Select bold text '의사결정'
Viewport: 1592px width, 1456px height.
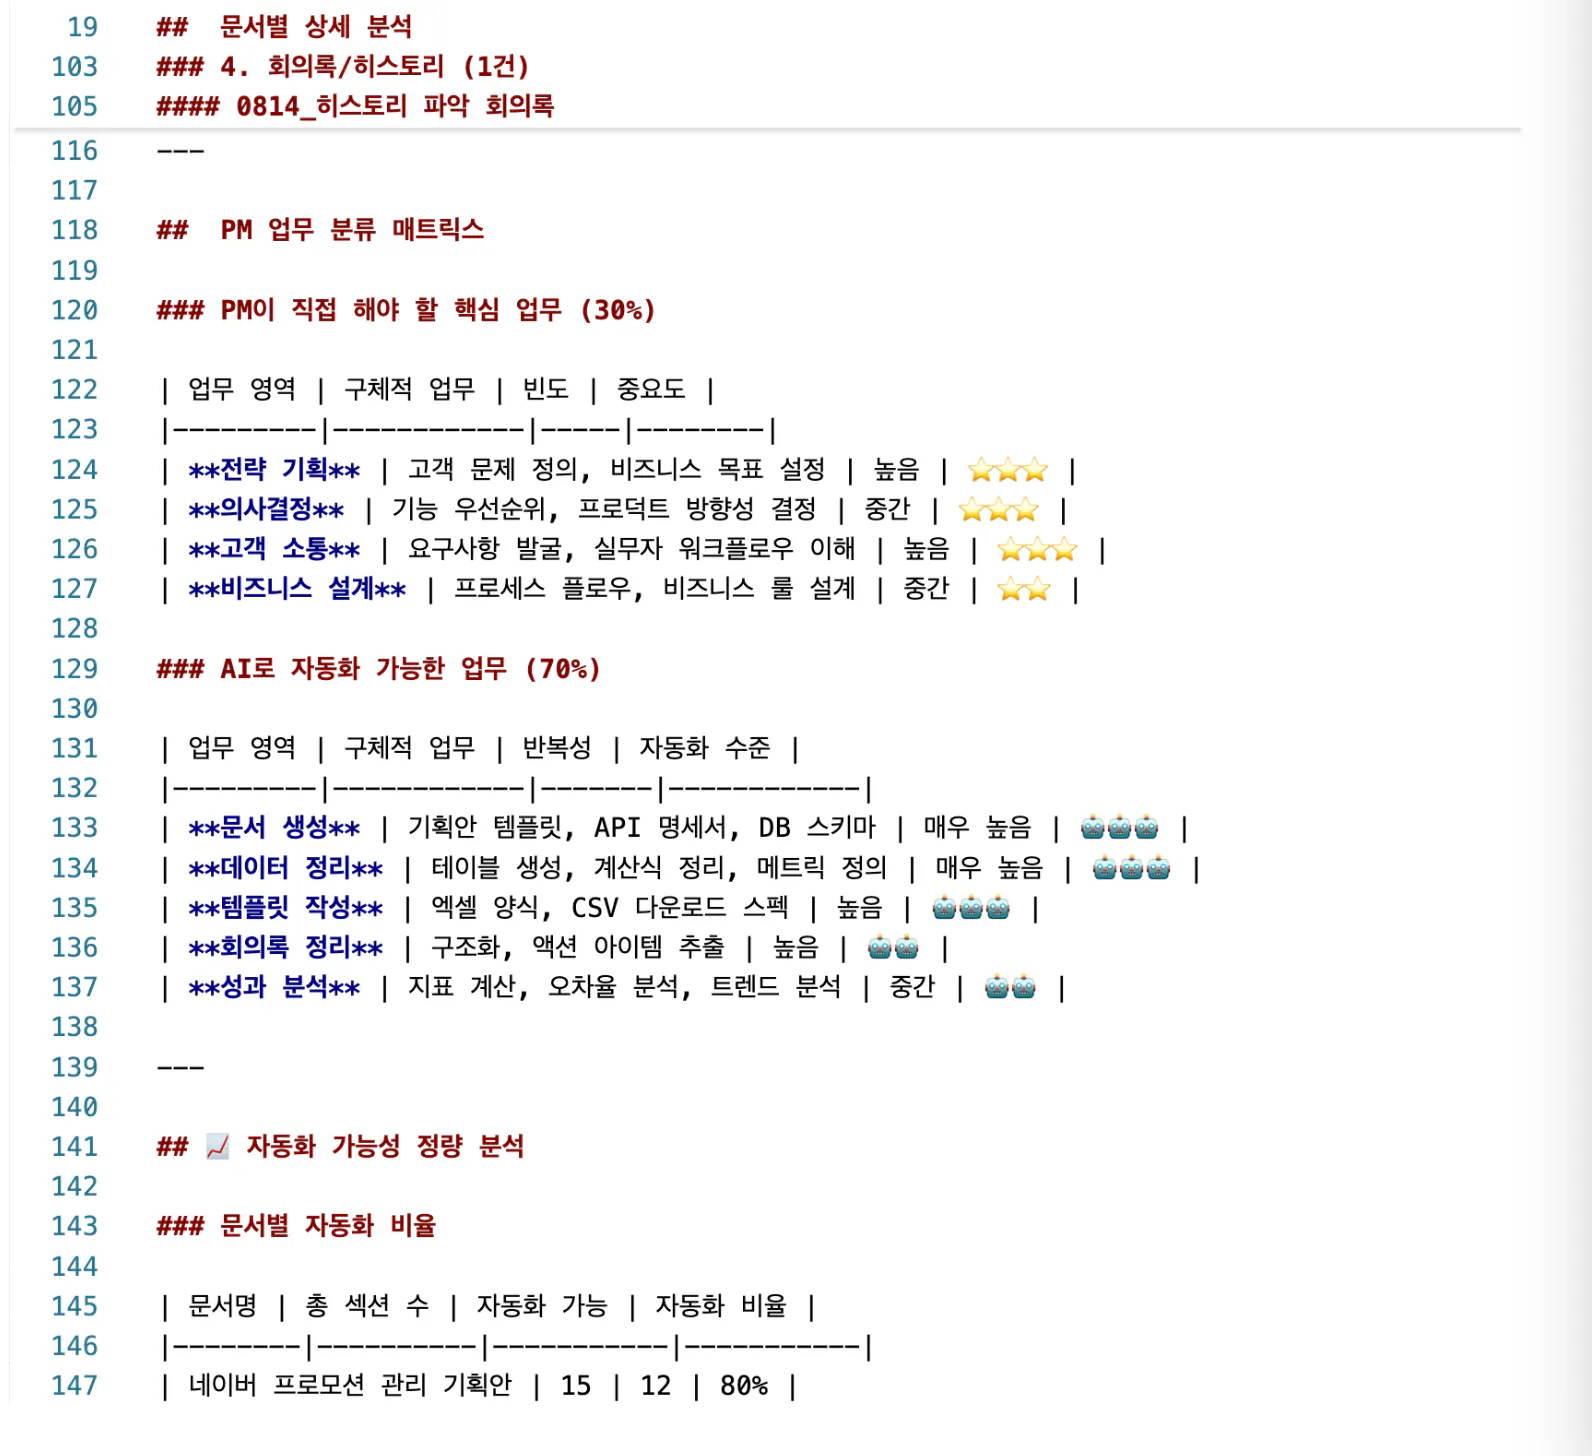coord(266,509)
